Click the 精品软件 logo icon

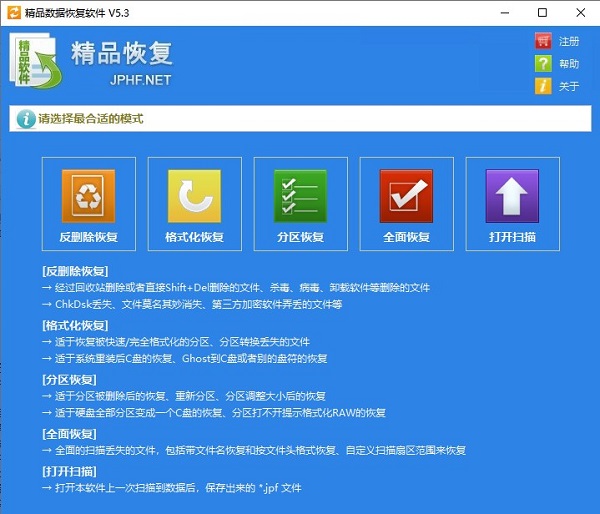click(36, 61)
